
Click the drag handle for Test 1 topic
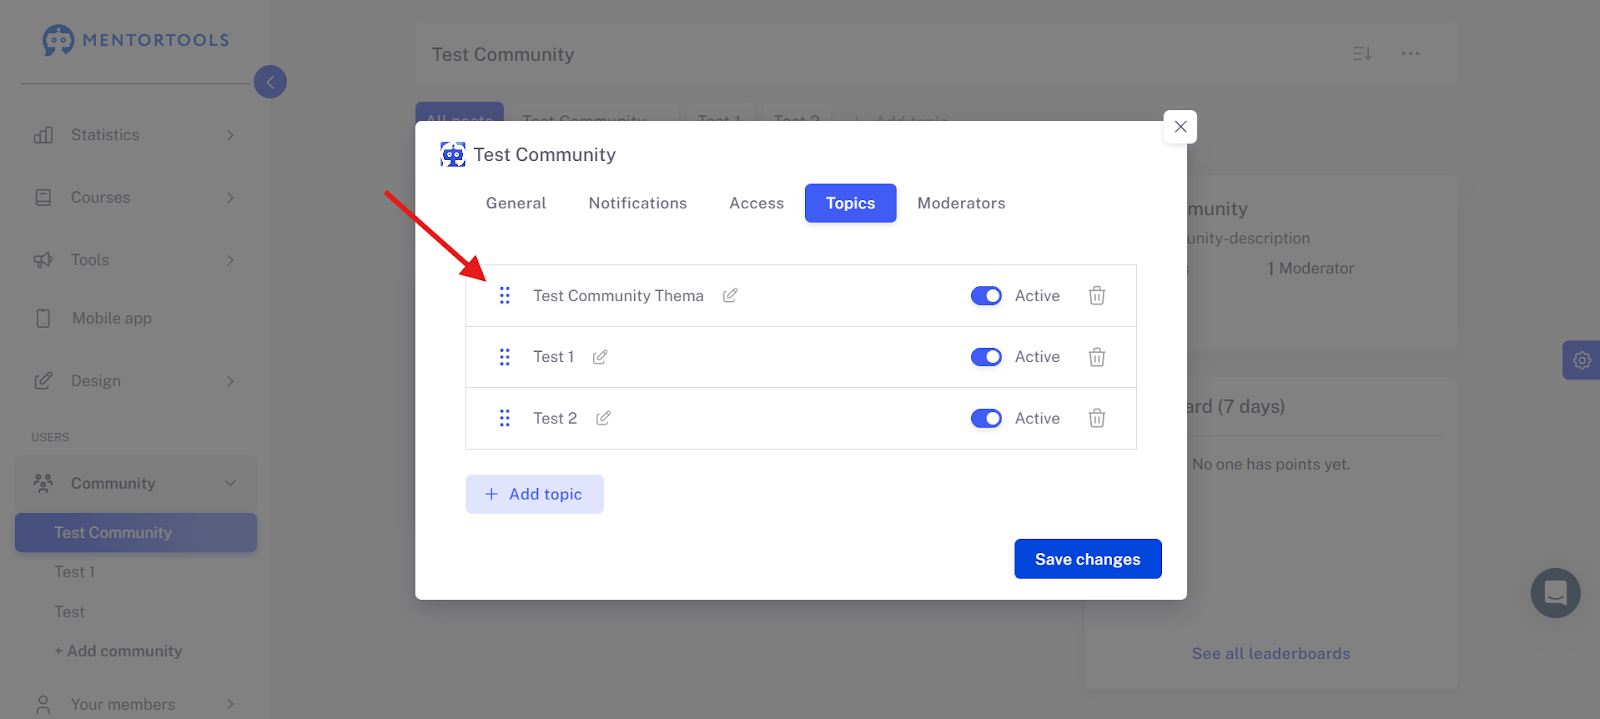[505, 357]
